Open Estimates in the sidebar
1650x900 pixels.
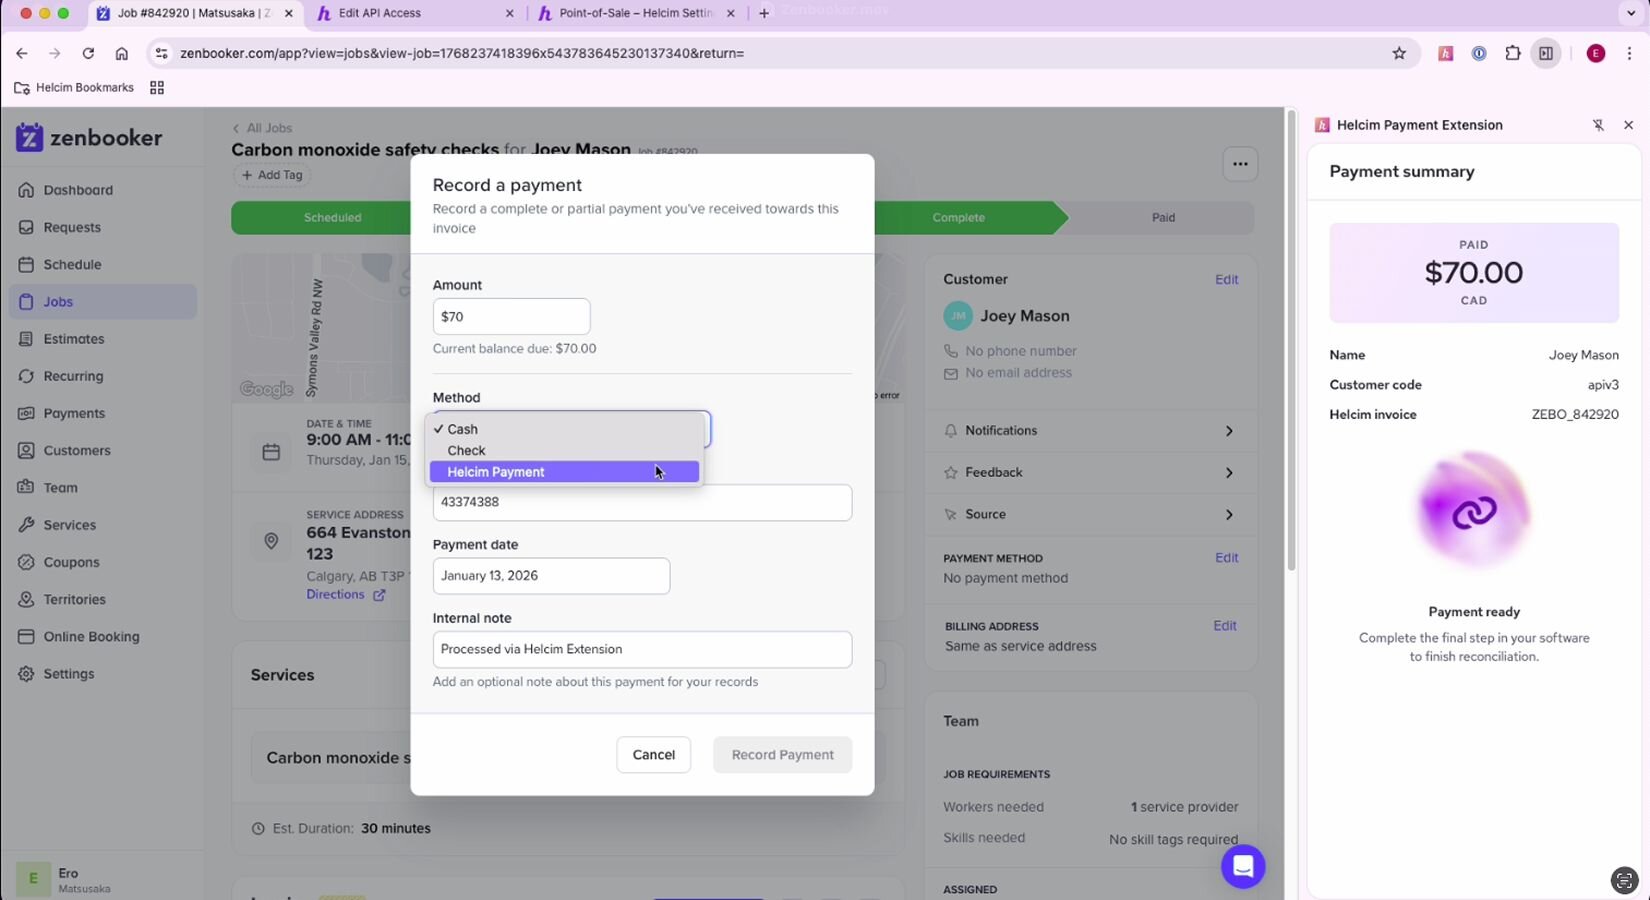click(103, 339)
